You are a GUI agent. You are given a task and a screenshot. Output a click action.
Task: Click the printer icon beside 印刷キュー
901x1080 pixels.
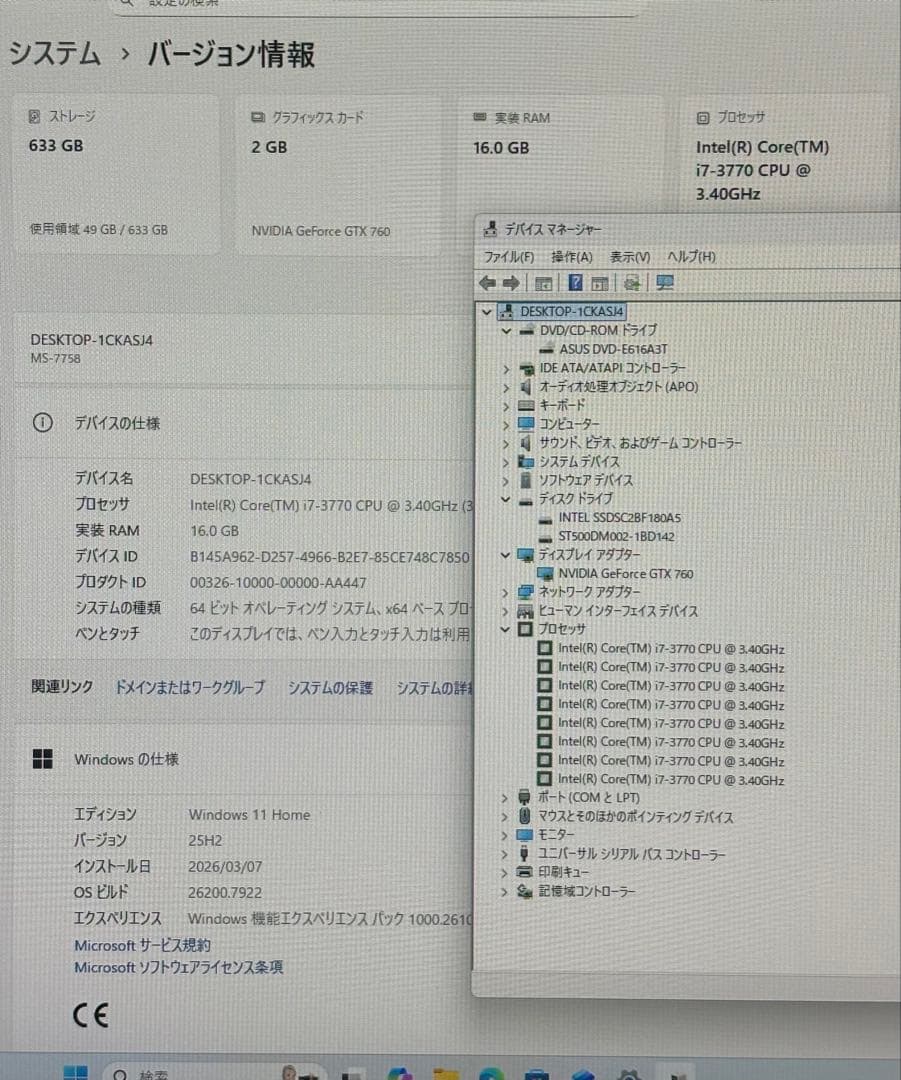coord(524,872)
